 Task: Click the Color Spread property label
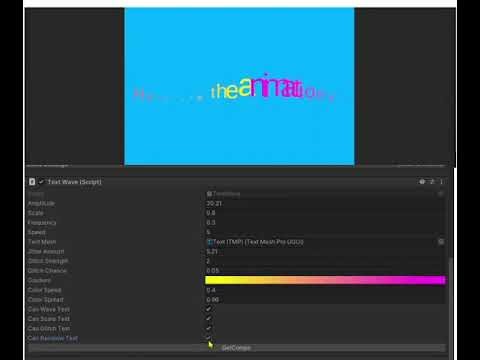point(46,300)
